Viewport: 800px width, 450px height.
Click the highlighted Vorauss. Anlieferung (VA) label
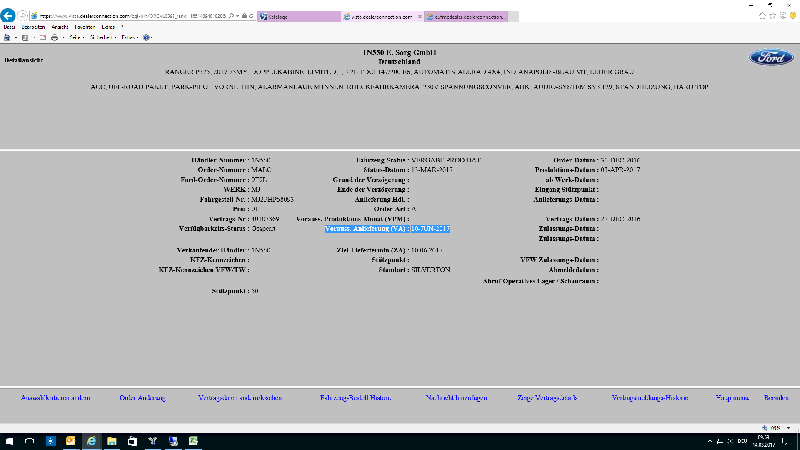tap(367, 229)
